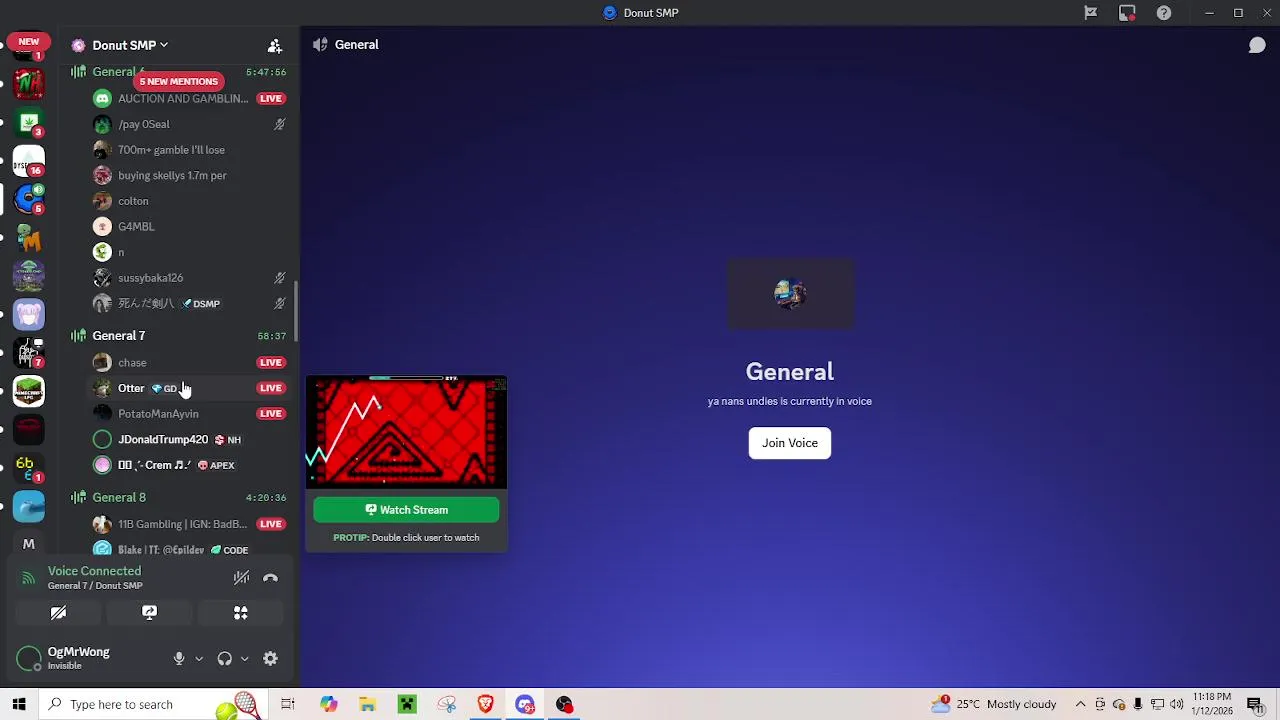The image size is (1280, 720).
Task: Open the 6b server icon in sidebar
Action: tap(29, 468)
